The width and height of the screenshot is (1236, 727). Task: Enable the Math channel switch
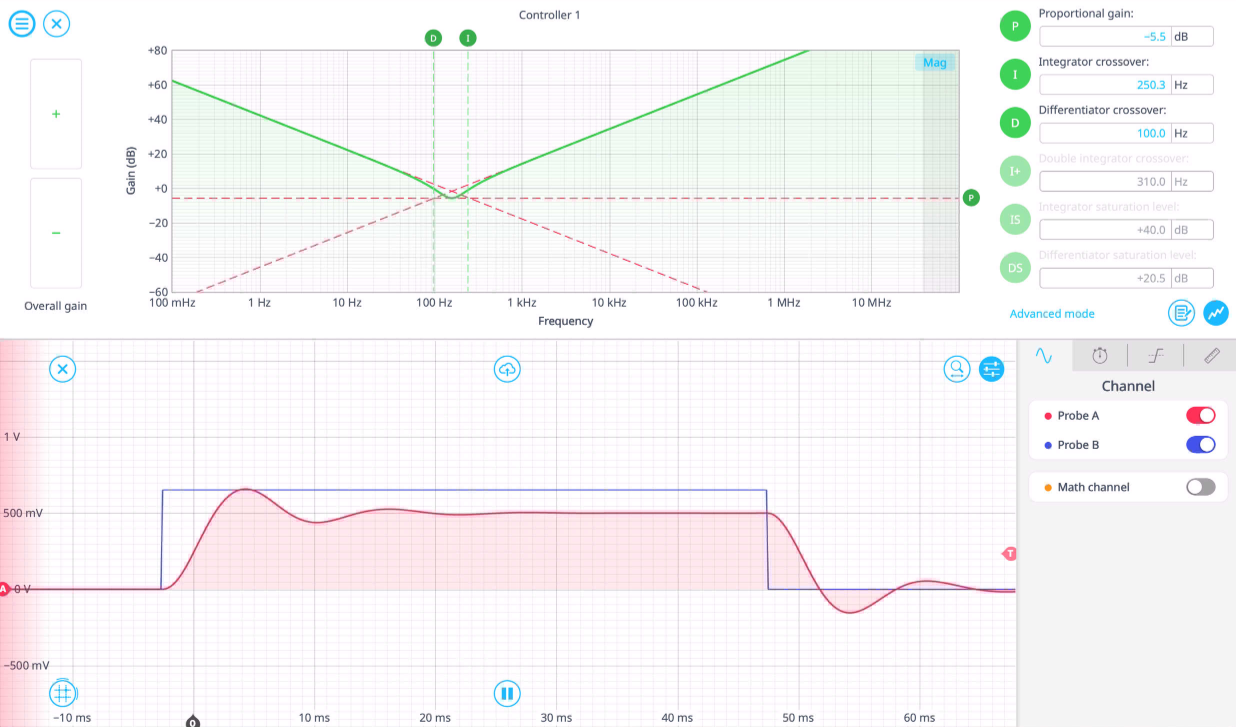tap(1200, 487)
